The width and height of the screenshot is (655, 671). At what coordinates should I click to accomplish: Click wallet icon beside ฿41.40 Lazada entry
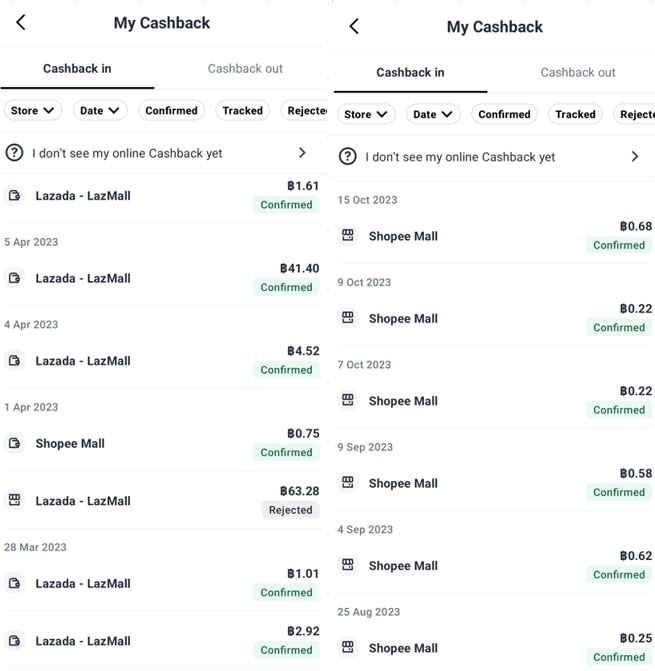(14, 278)
